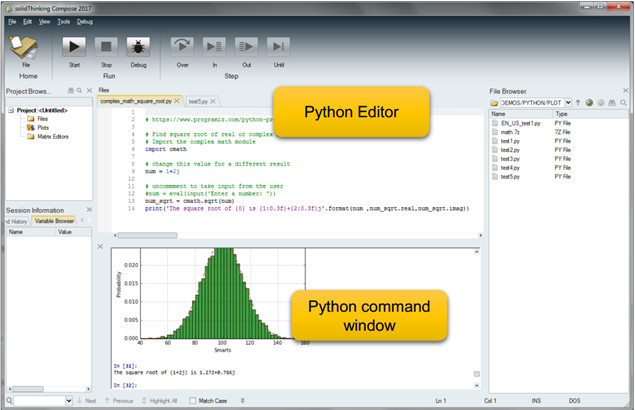The height and width of the screenshot is (410, 635).
Task: Toggle the Match Case checkbox
Action: point(192,400)
